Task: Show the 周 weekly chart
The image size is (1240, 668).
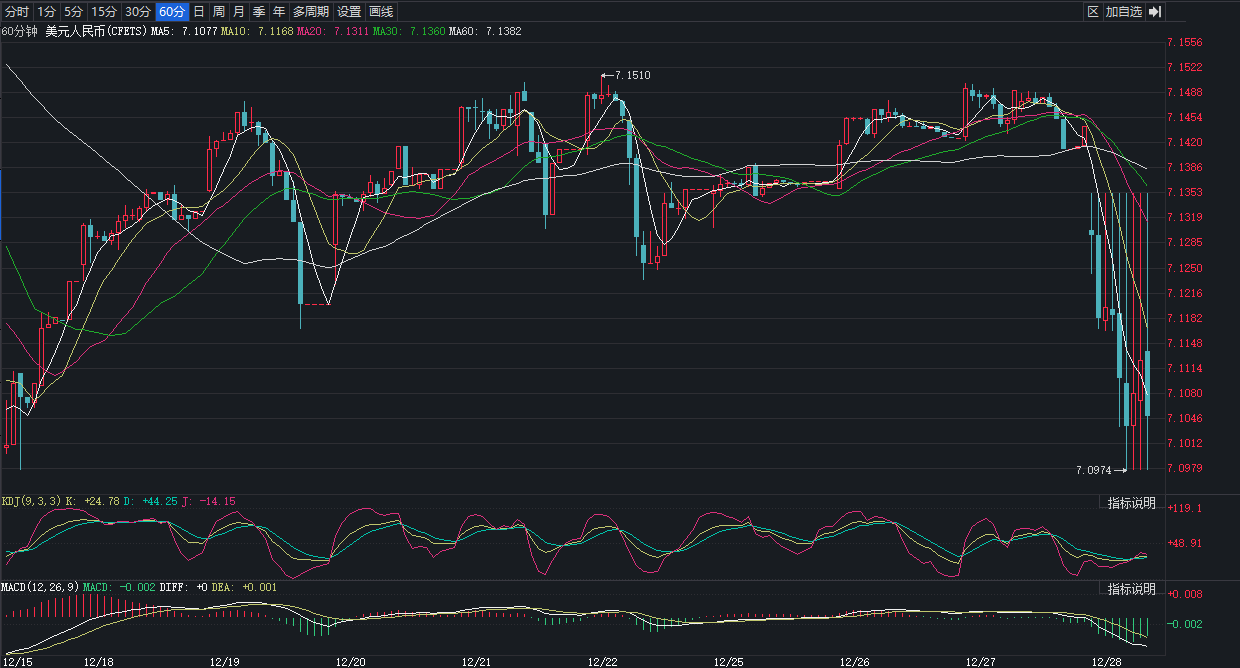Action: click(x=218, y=12)
